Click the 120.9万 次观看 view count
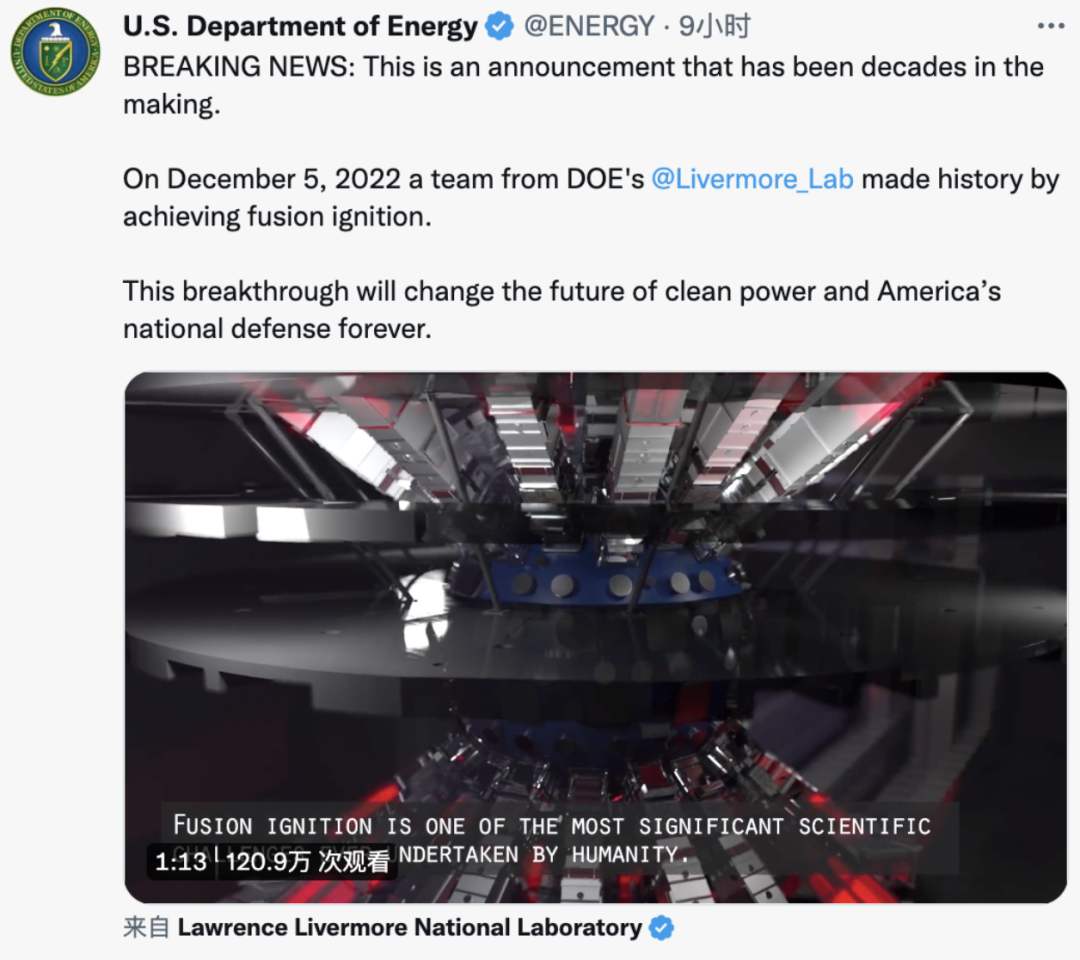 307,860
